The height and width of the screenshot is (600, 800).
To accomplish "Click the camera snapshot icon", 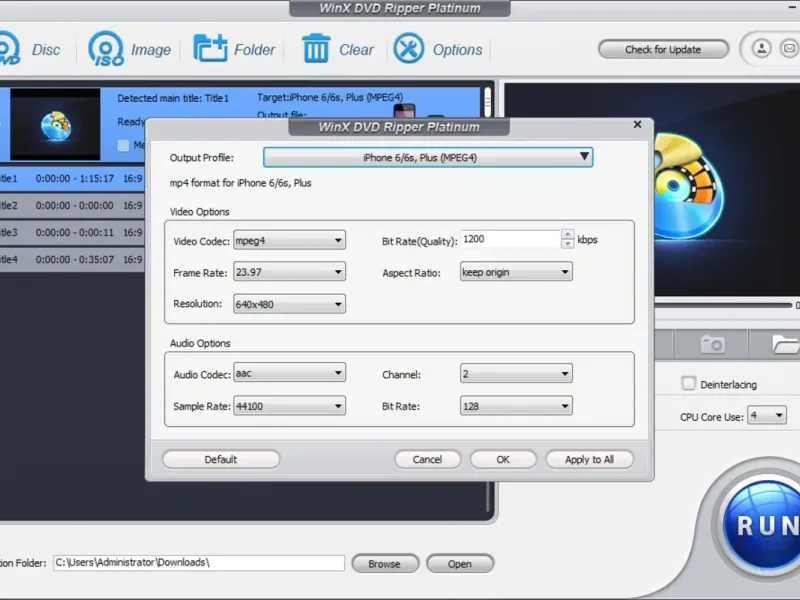I will click(712, 345).
